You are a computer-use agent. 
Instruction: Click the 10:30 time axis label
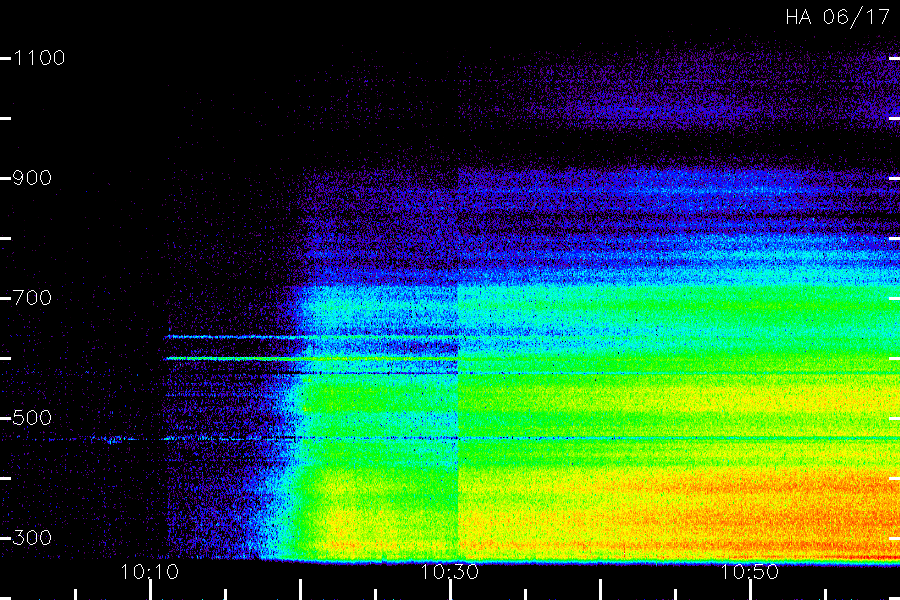tap(449, 572)
